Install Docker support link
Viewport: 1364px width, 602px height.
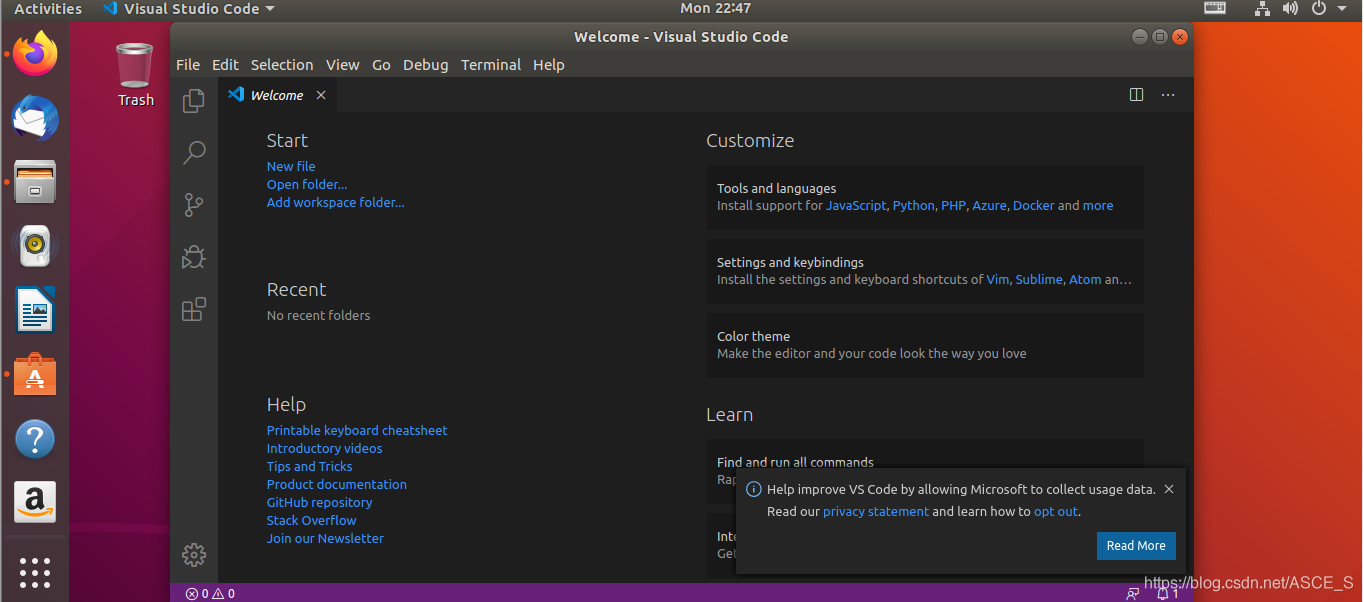coord(1033,205)
